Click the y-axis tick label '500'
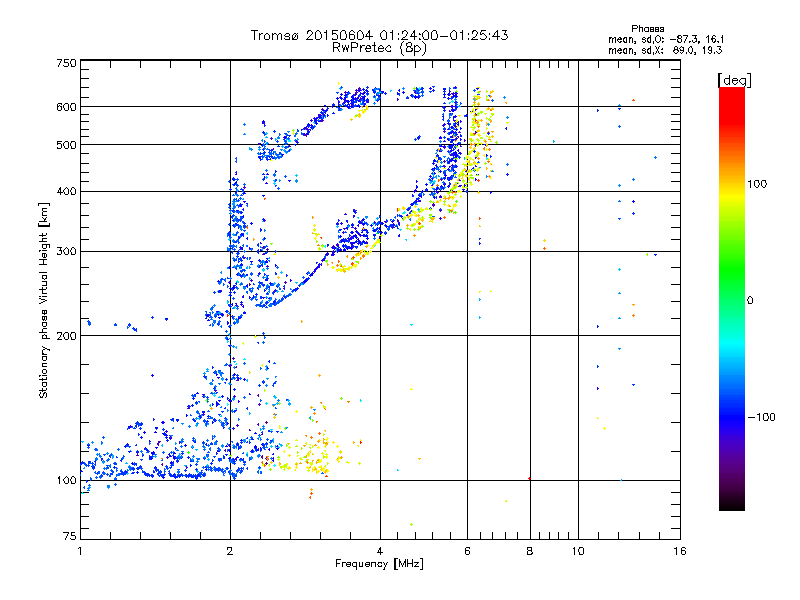800x600 pixels. (66, 145)
